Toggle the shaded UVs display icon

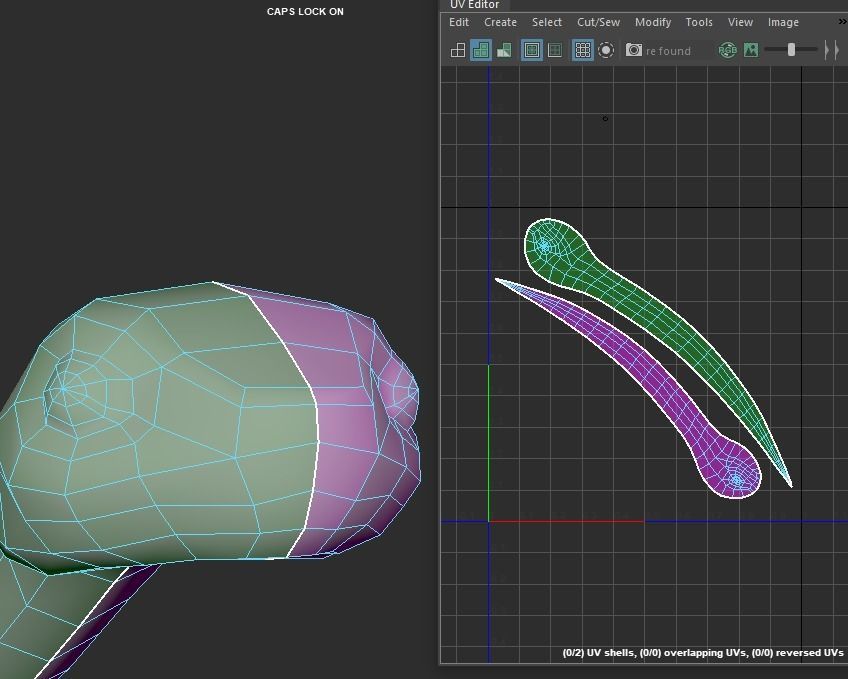click(482, 50)
